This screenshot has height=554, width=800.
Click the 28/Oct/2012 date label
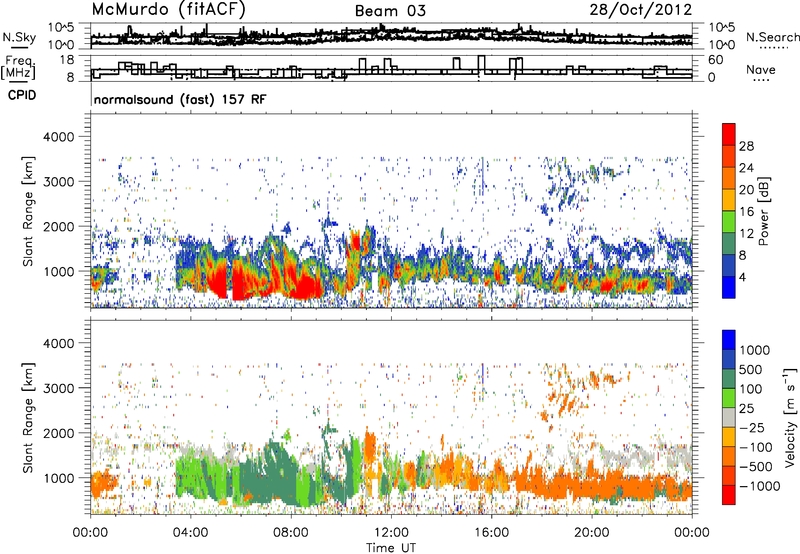641,10
